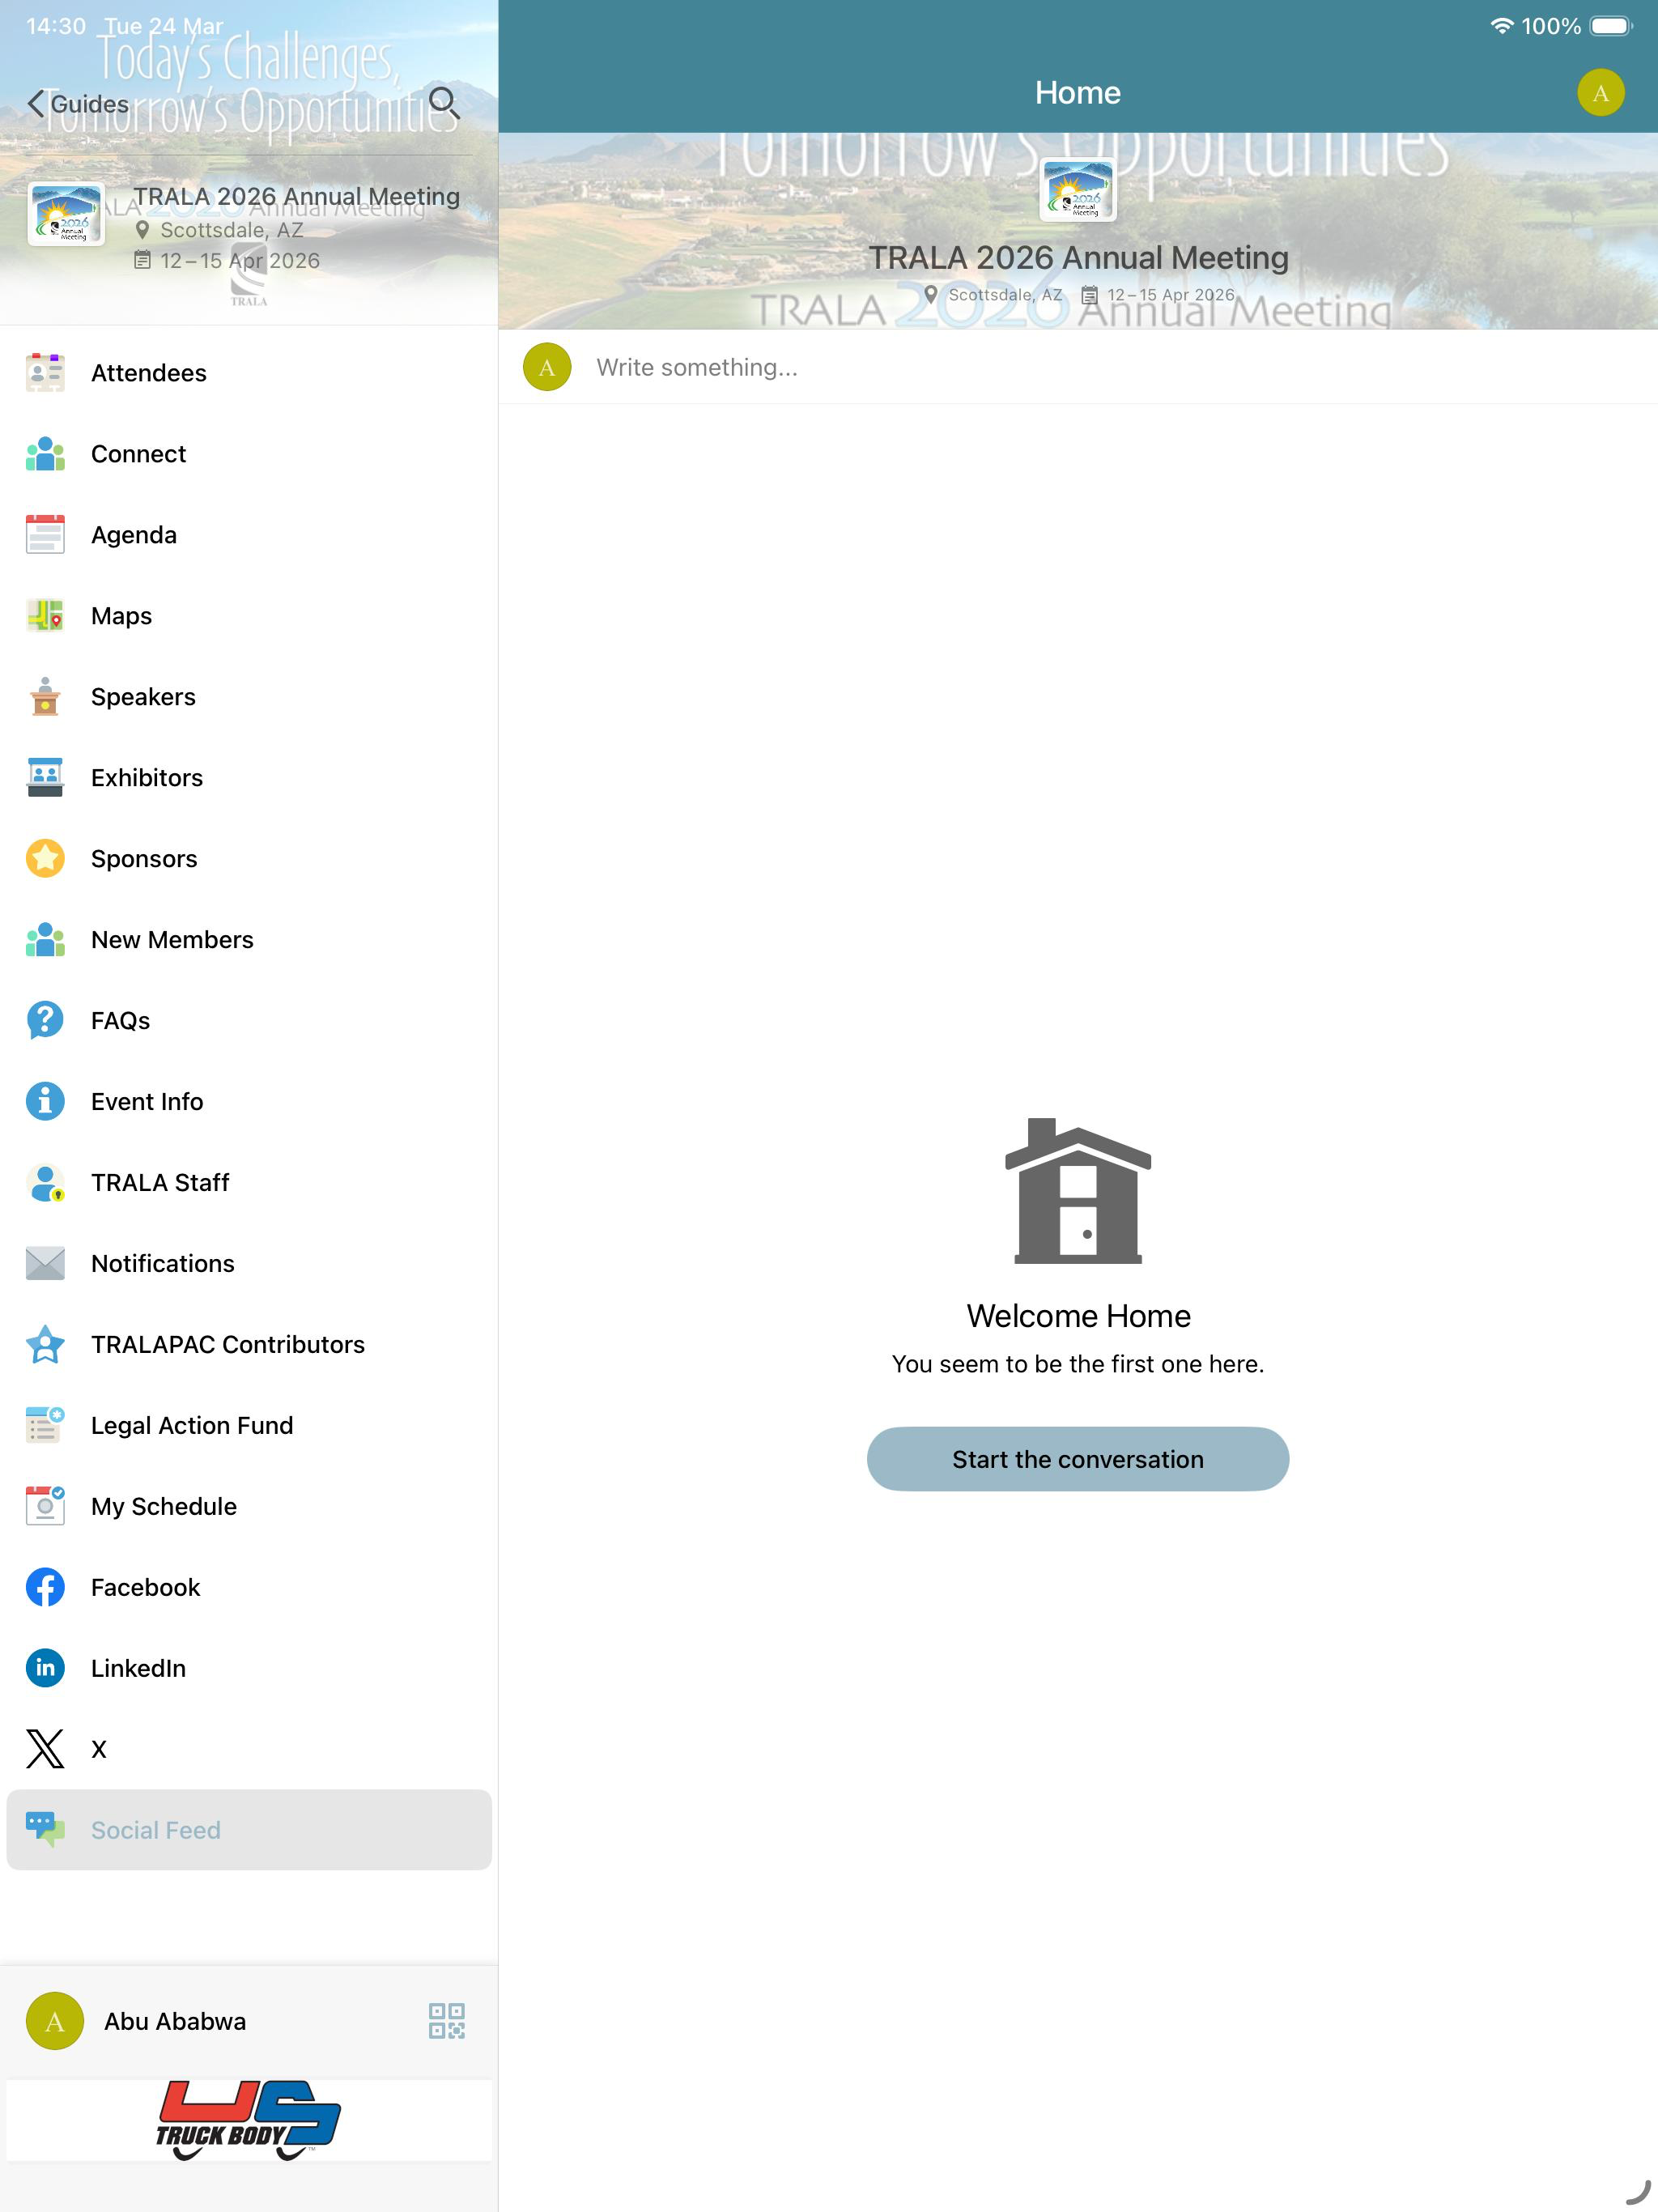Viewport: 1658px width, 2212px height.
Task: Click Start the conversation button
Action: pos(1078,1460)
